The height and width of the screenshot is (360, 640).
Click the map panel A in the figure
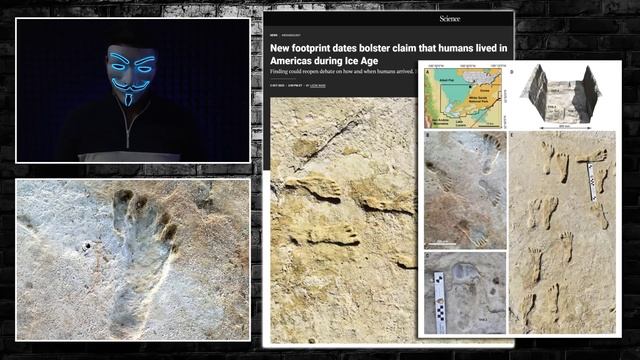pyautogui.click(x=464, y=98)
